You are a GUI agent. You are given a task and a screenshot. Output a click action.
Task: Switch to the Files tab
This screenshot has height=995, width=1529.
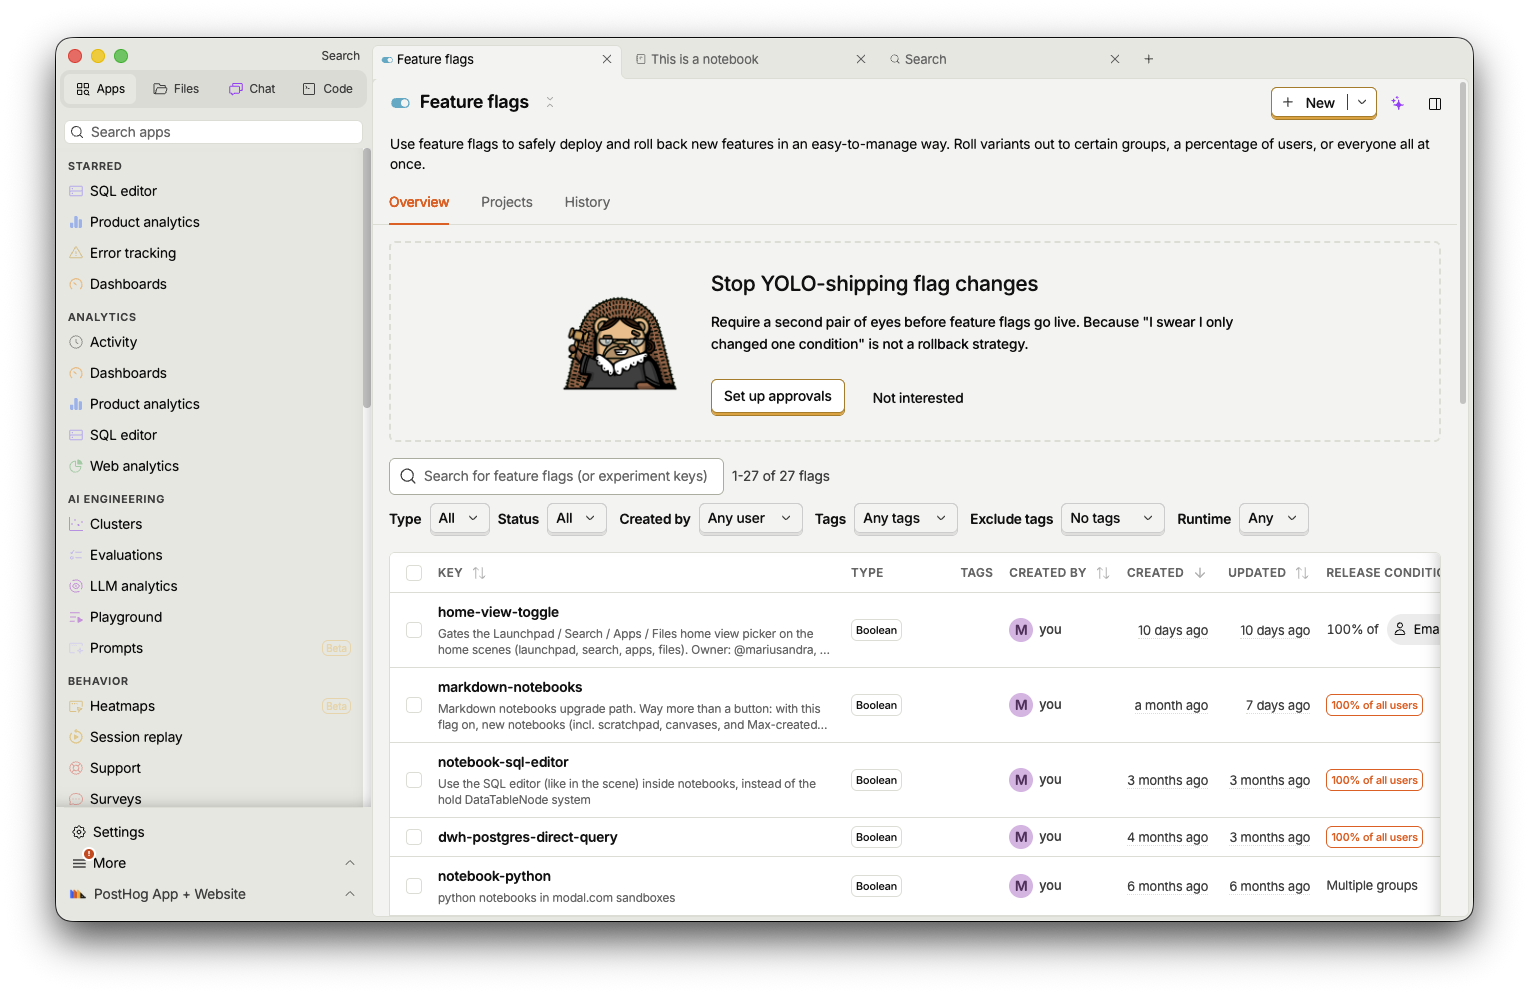click(176, 89)
